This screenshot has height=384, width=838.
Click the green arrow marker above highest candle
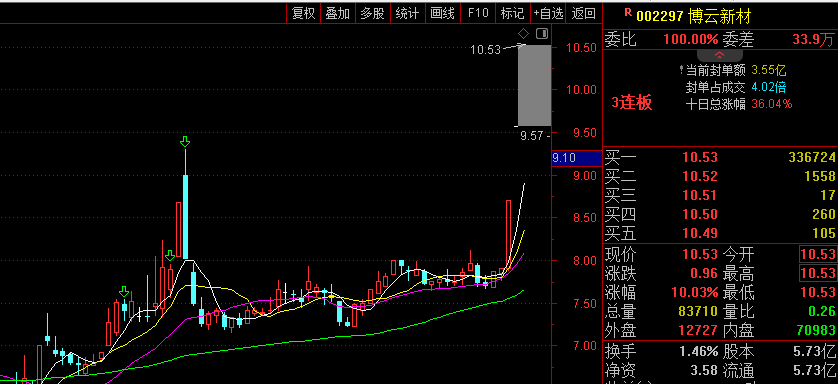click(185, 142)
